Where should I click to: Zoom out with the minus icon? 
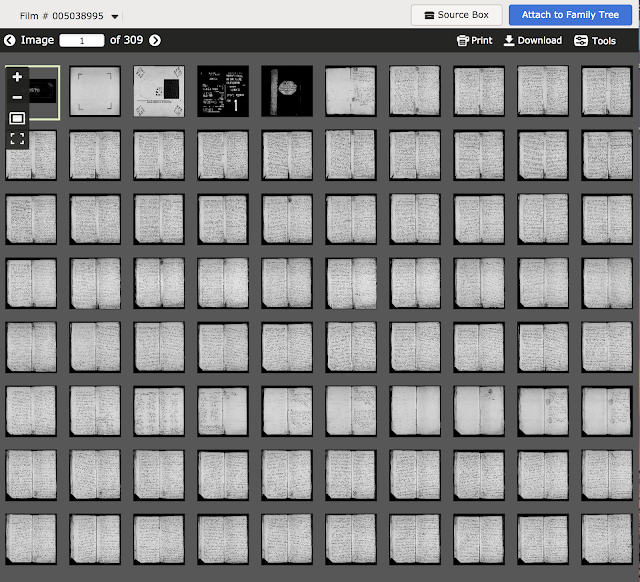click(17, 97)
